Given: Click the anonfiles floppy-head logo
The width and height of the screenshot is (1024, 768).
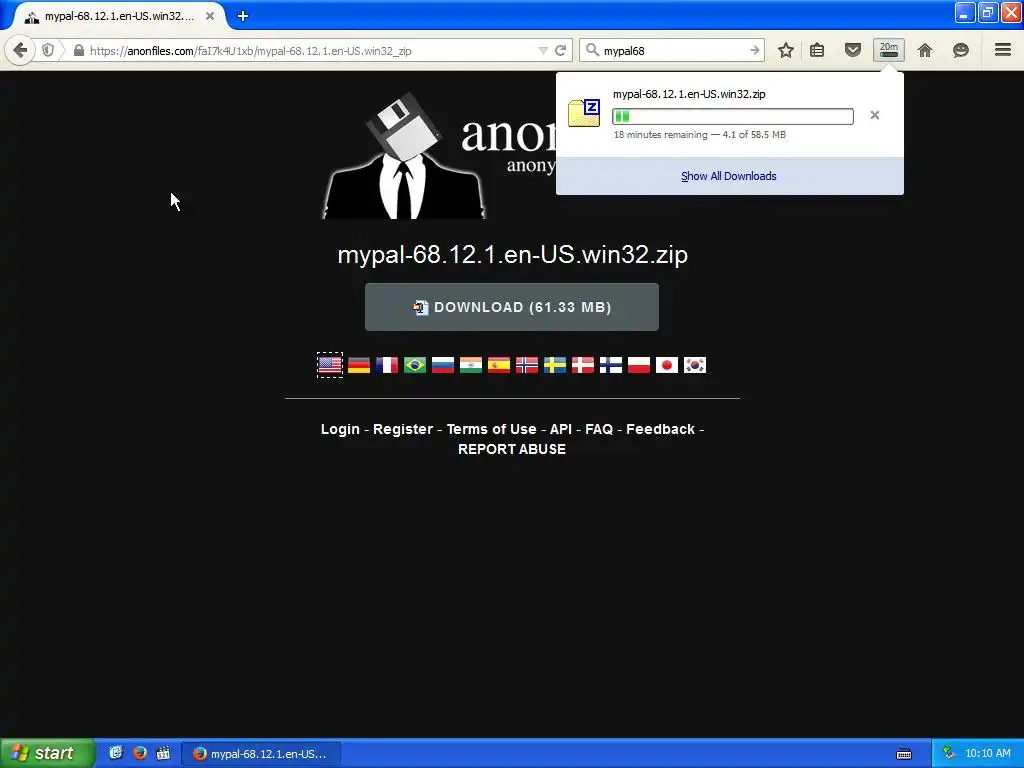Looking at the screenshot, I should 405,155.
